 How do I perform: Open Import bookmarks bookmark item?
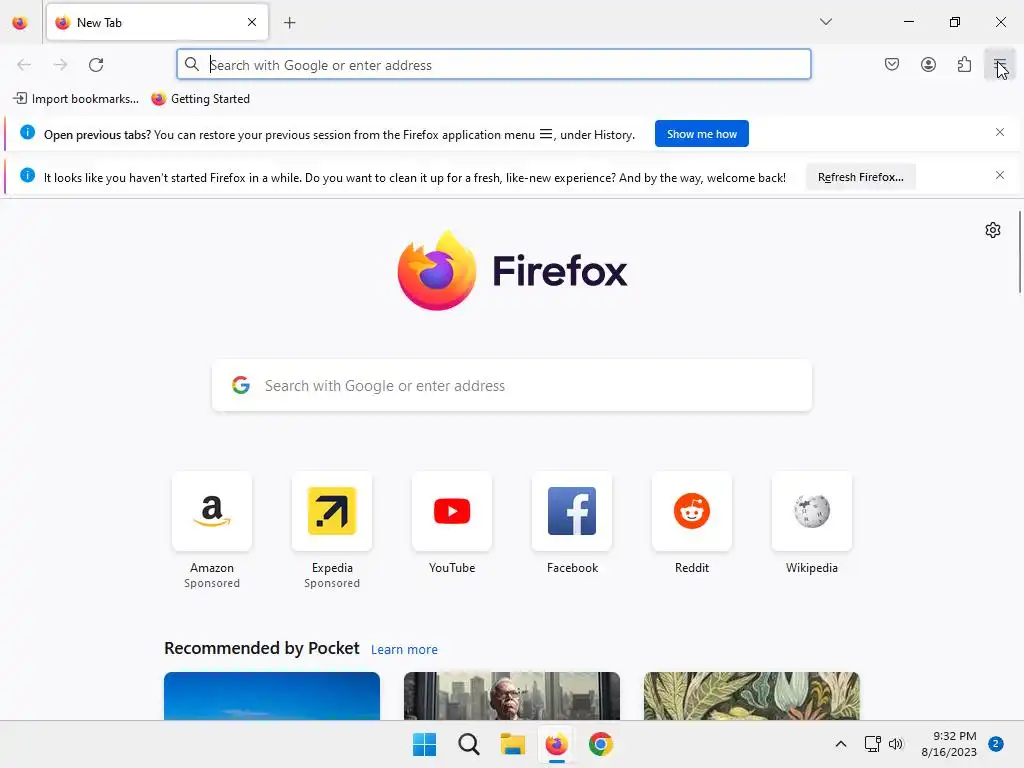(x=76, y=99)
